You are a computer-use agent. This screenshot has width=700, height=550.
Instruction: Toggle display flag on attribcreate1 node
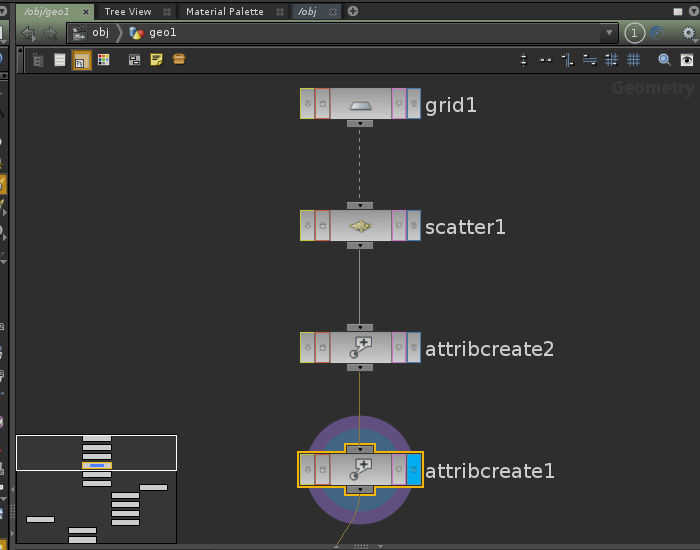pos(413,470)
